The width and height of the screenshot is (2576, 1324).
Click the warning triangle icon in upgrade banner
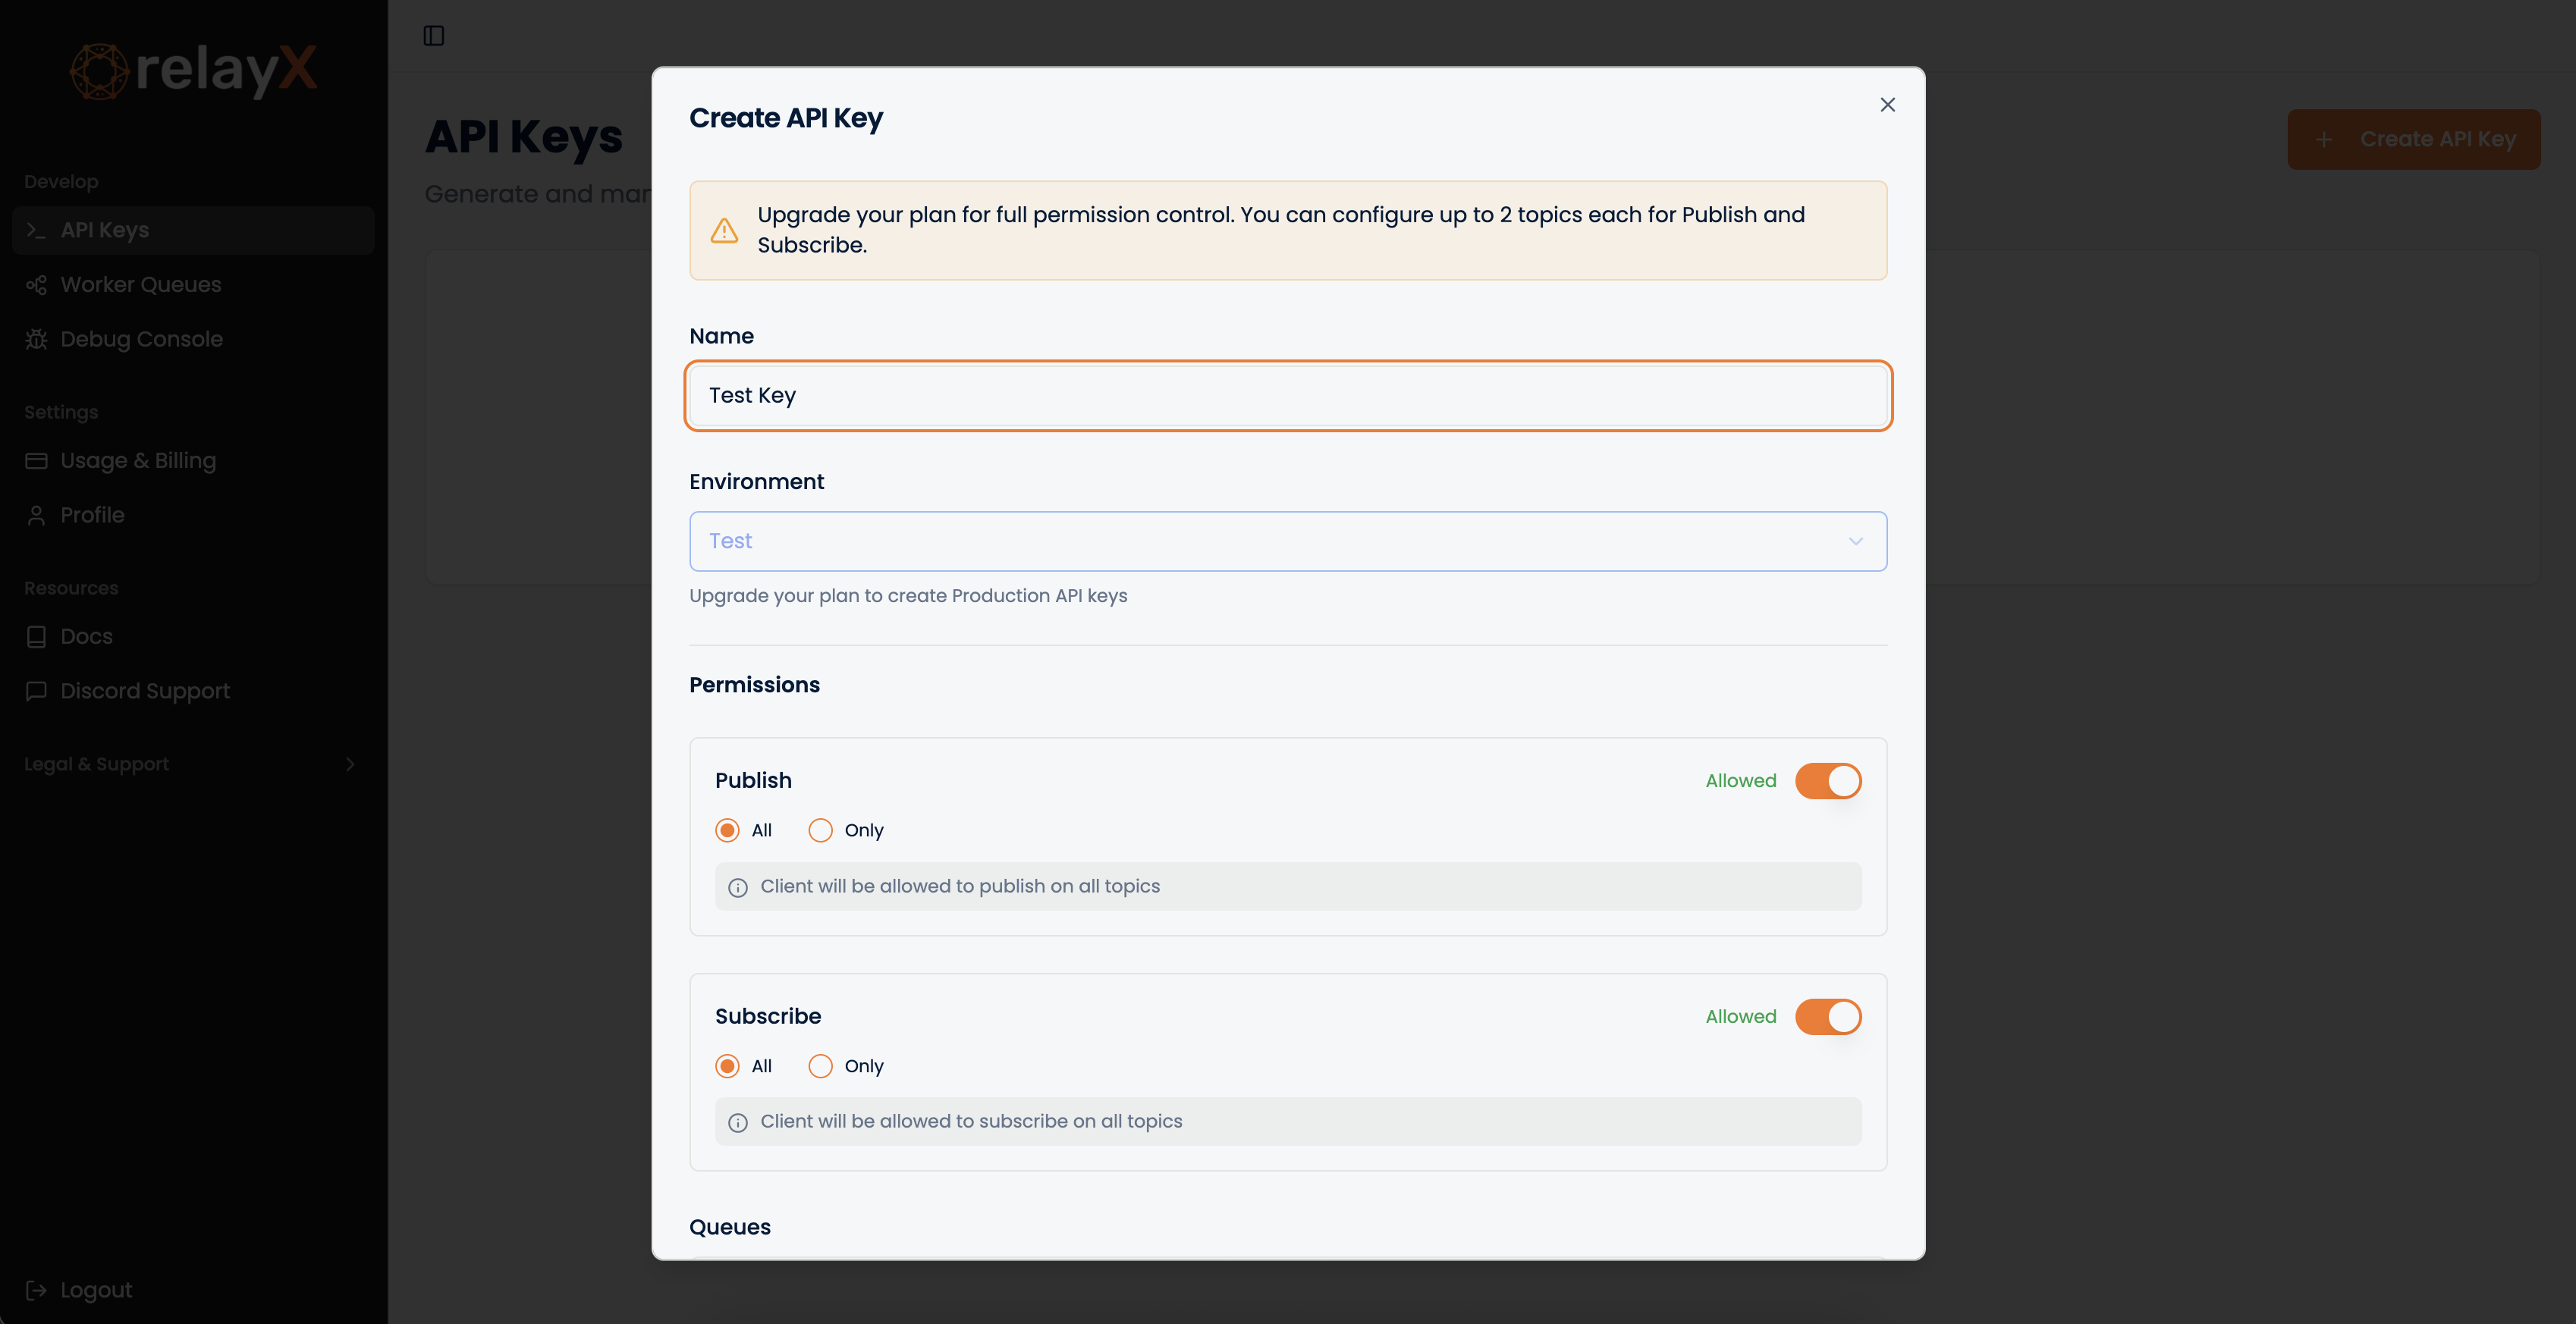[x=724, y=231]
